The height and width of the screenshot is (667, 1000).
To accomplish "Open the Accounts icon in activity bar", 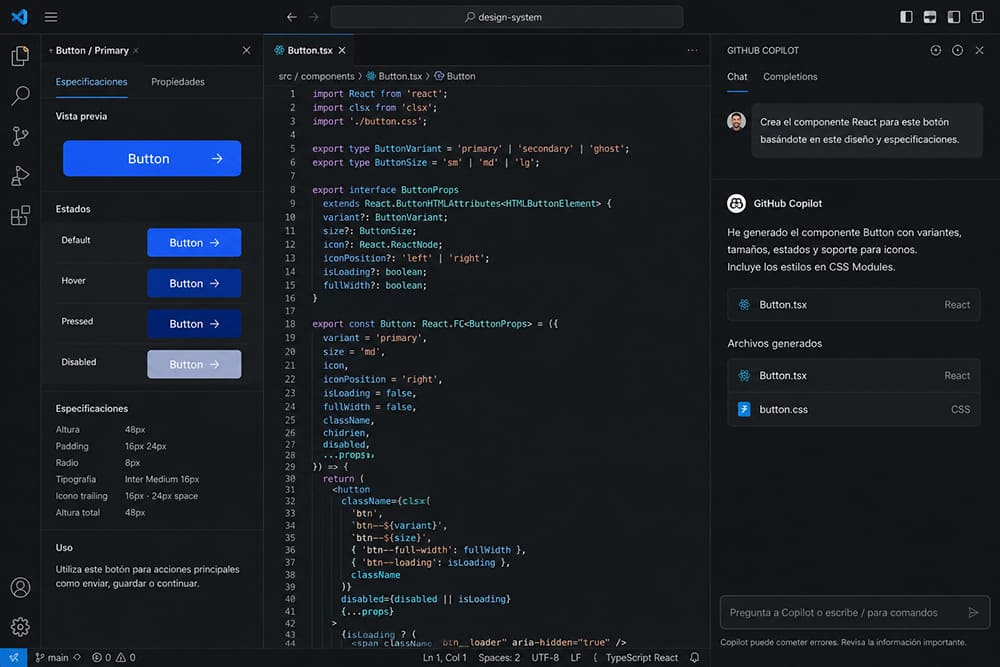I will (20, 587).
